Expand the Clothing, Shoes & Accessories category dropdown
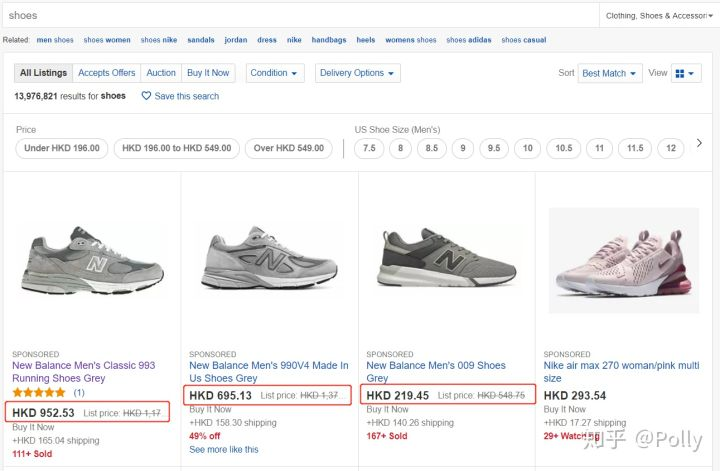 coord(658,15)
